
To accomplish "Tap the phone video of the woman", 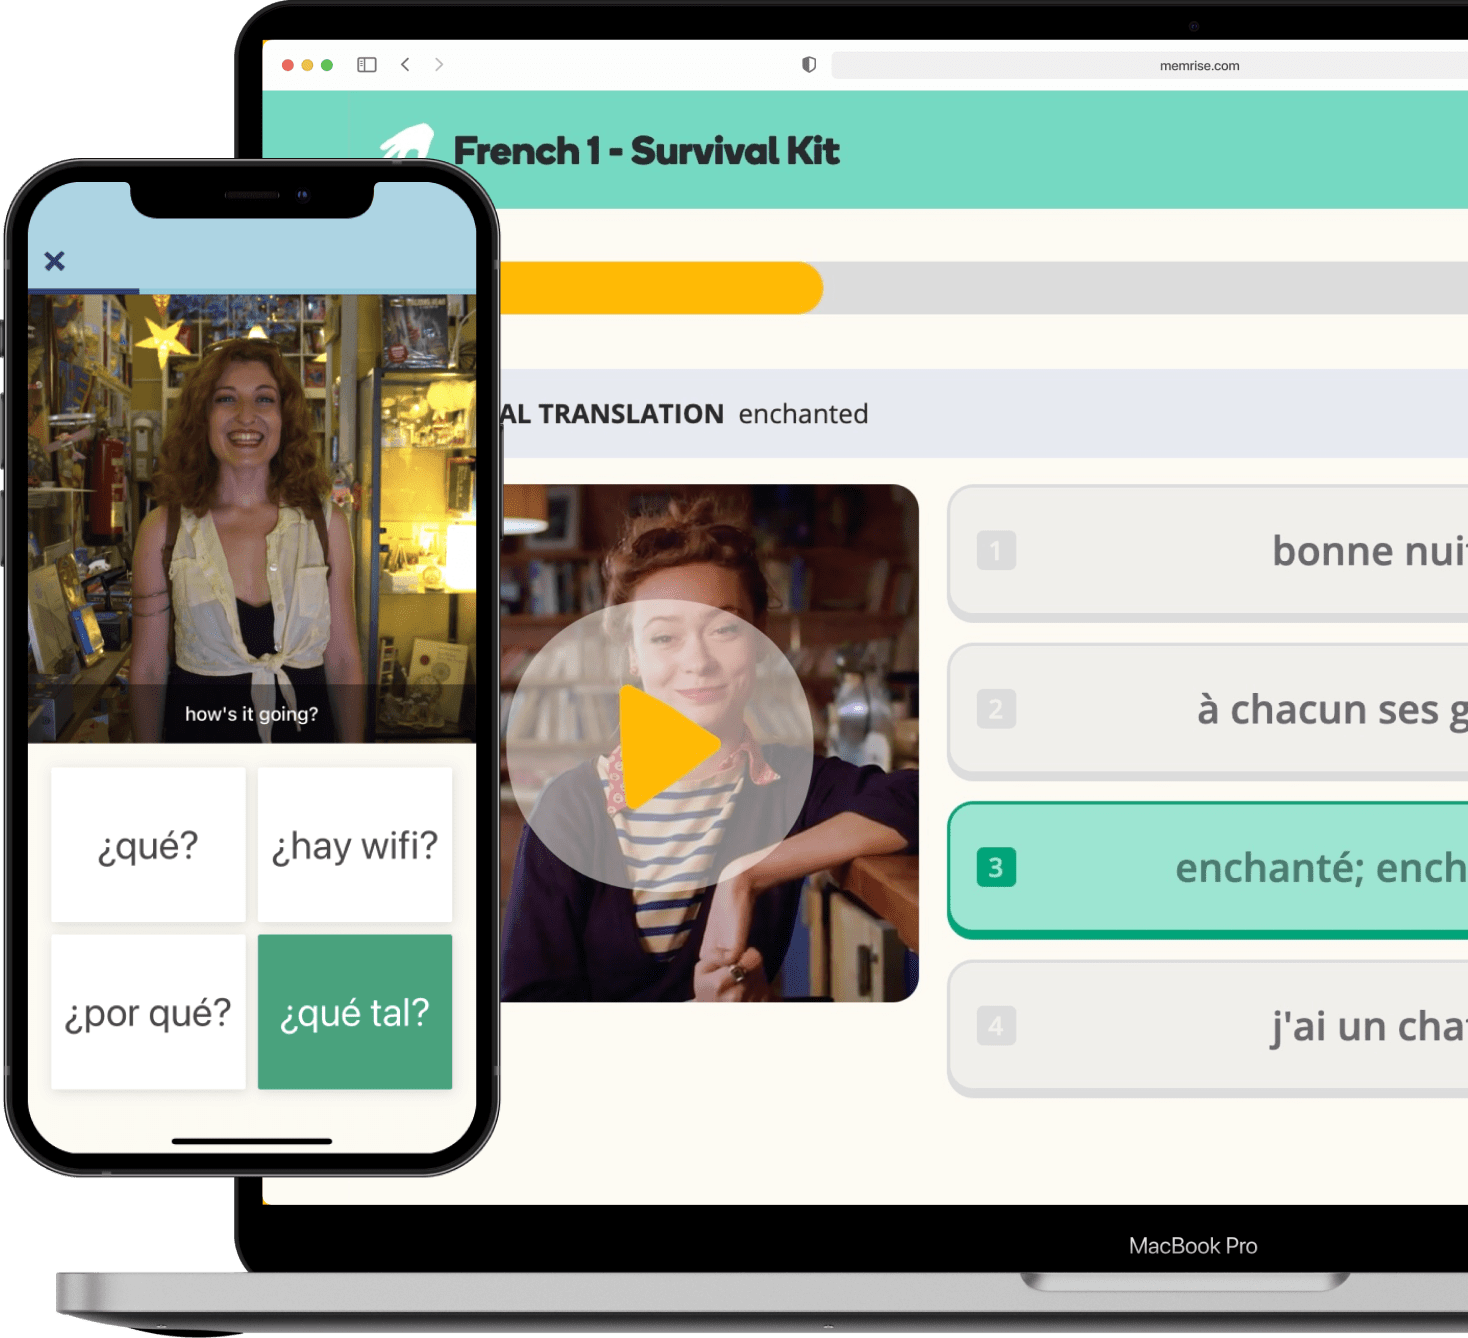I will [252, 518].
